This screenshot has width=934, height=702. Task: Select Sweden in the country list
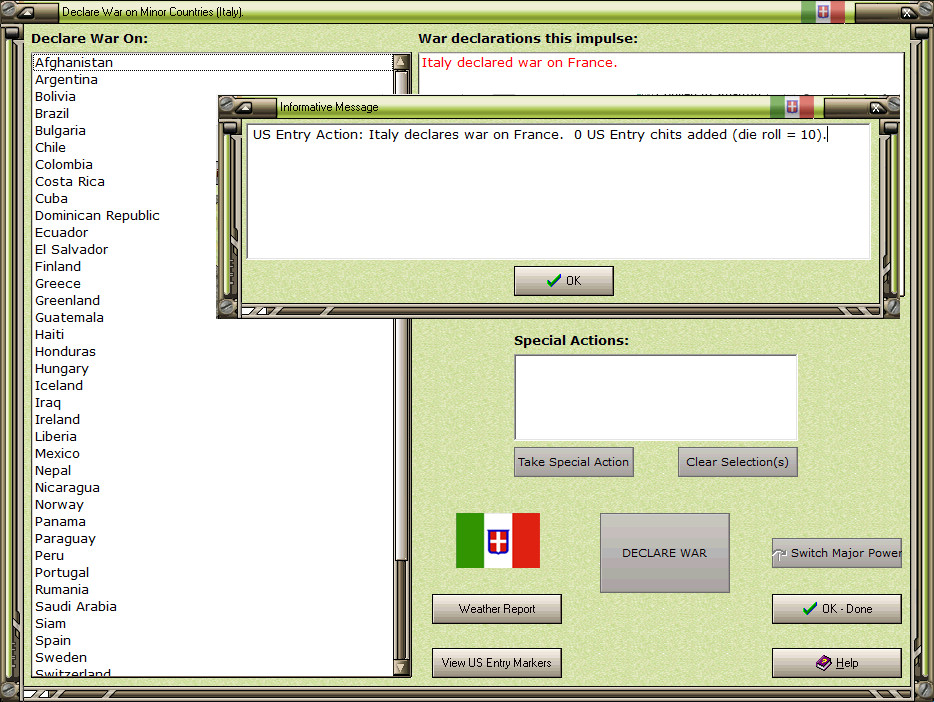(x=213, y=657)
